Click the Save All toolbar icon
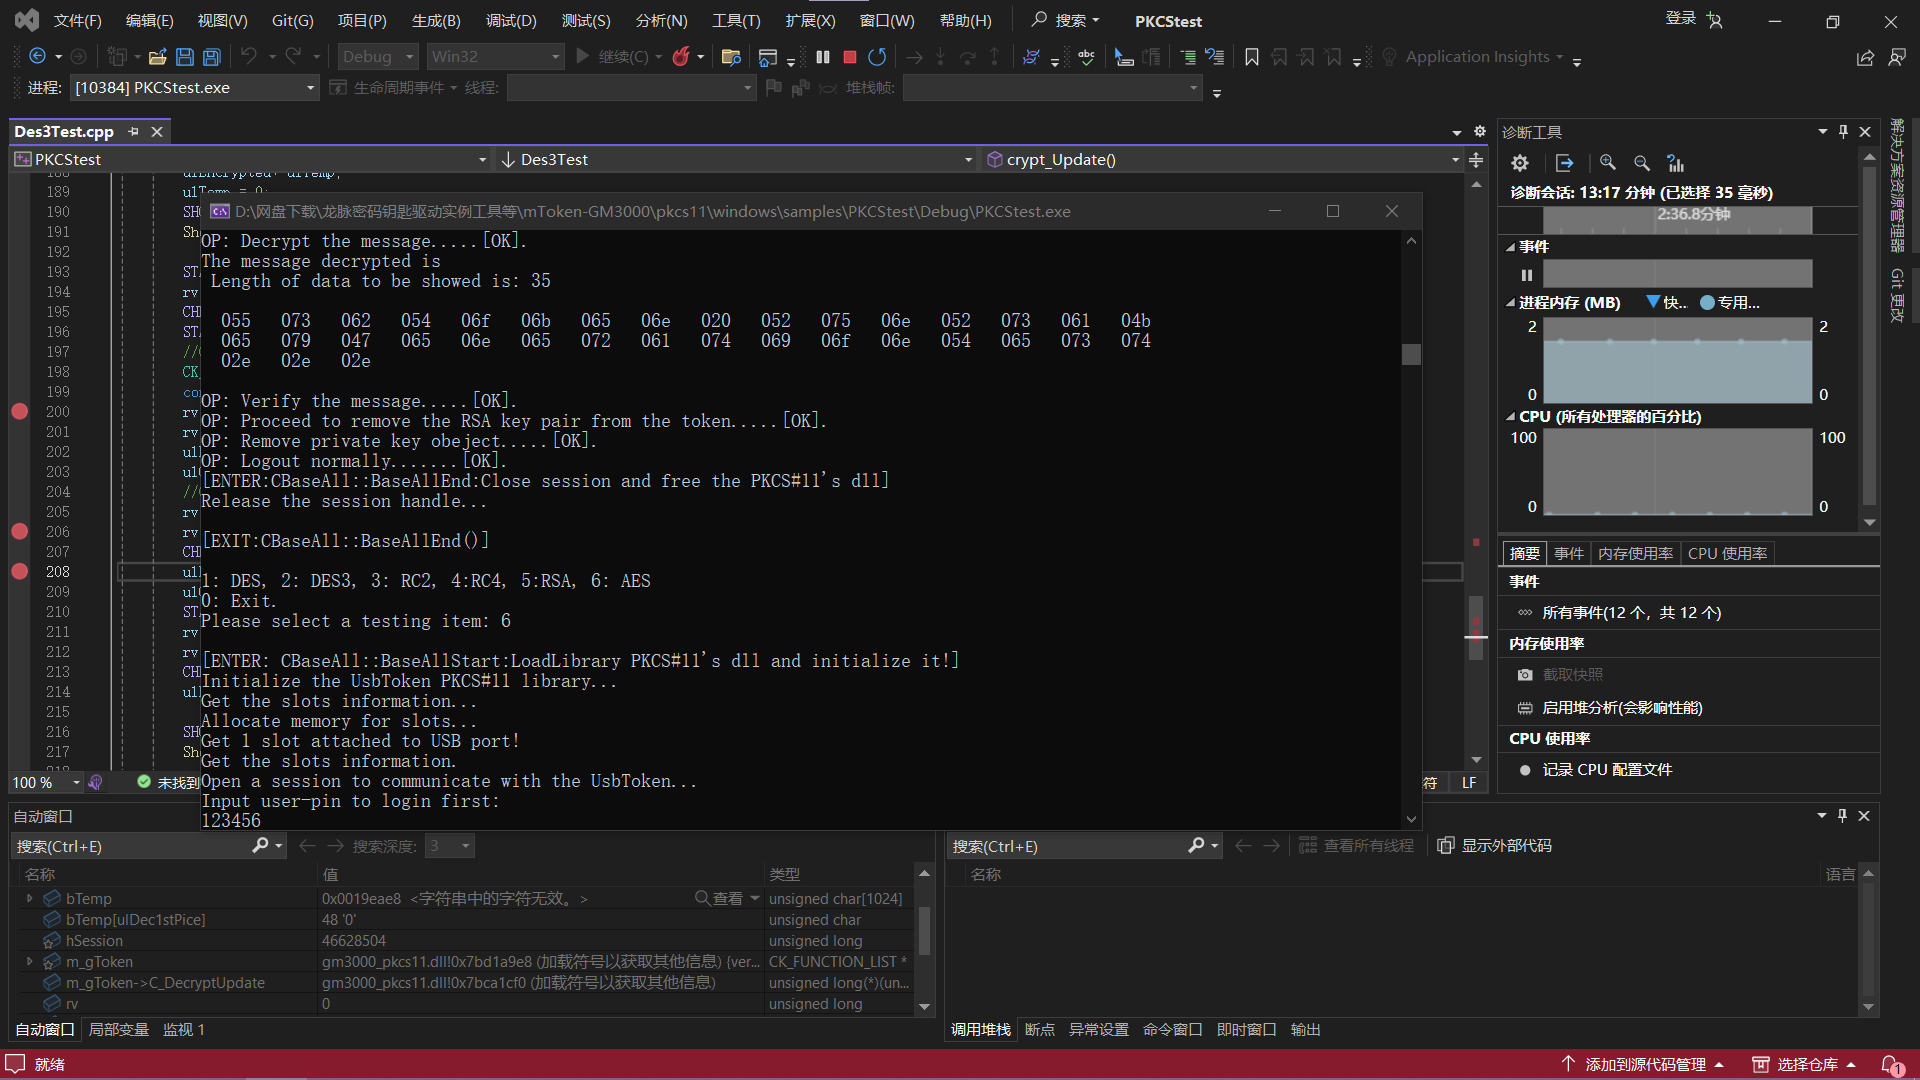Viewport: 1920px width, 1080px height. [211, 57]
